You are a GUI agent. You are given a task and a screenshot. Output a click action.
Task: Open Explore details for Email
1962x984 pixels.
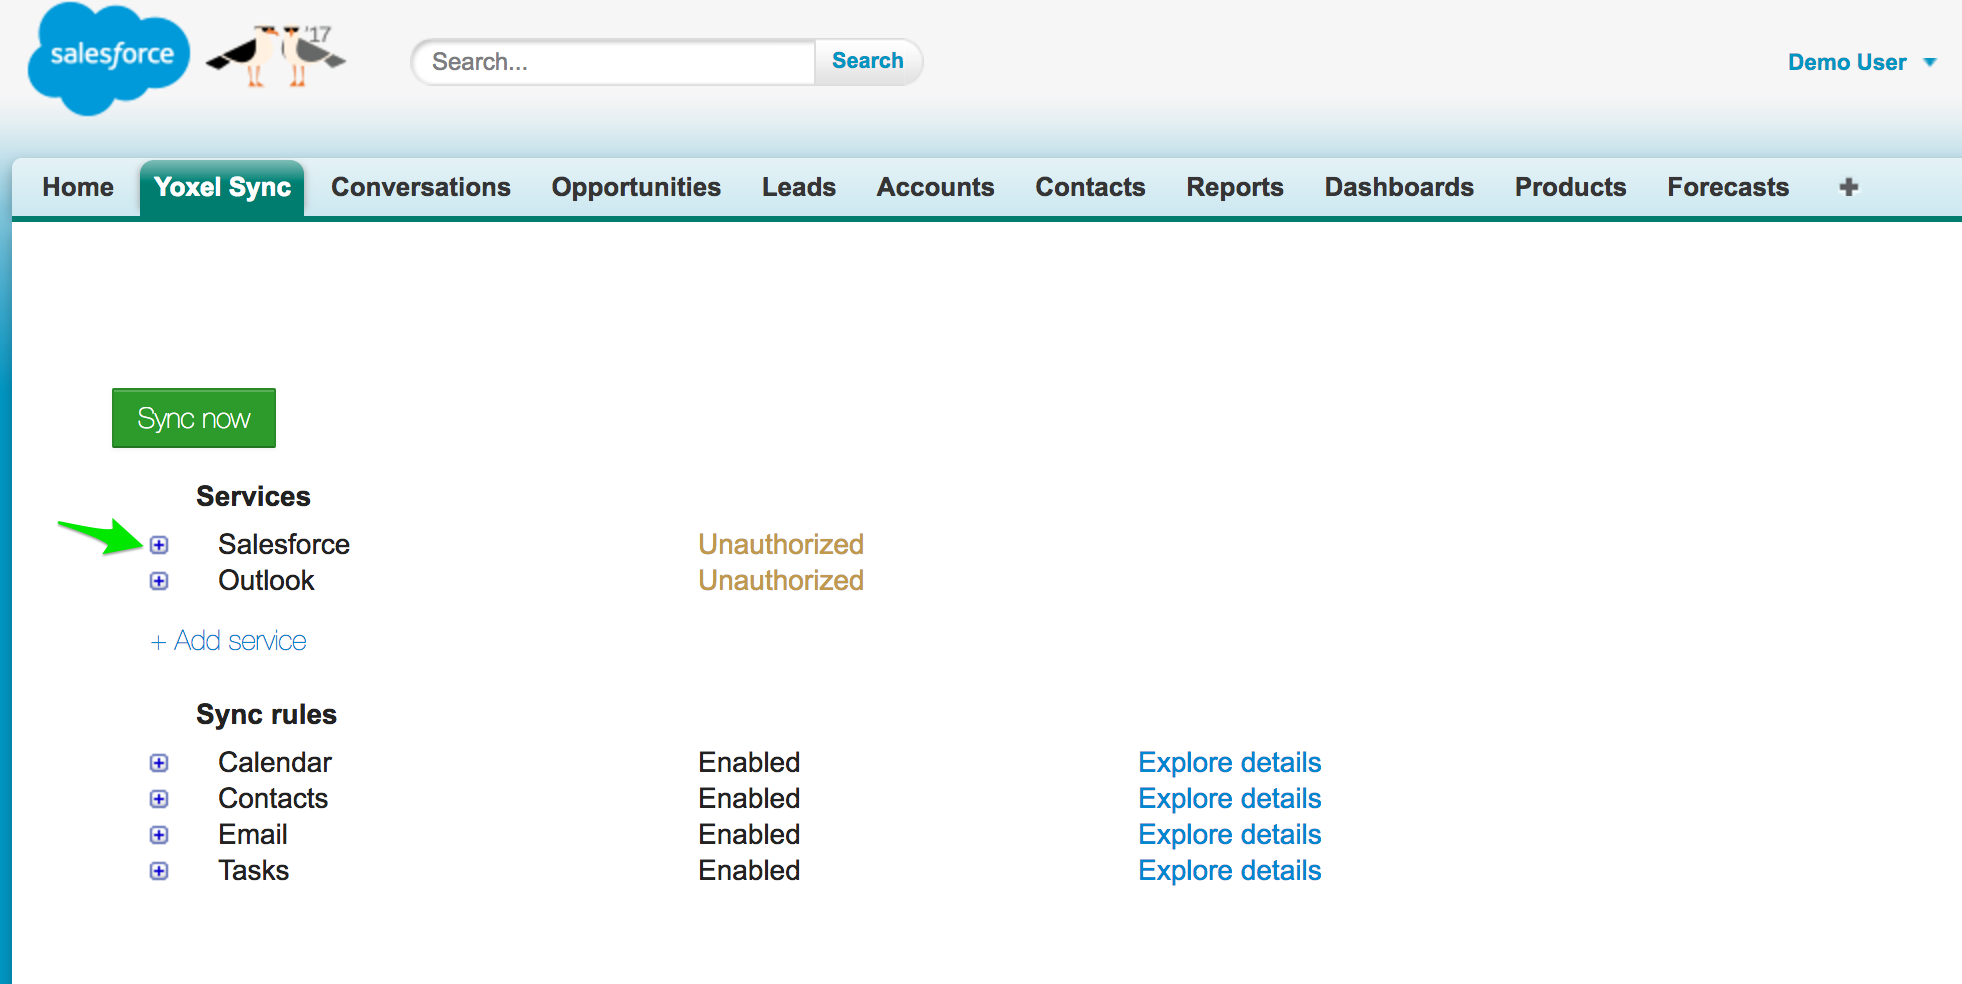[1230, 835]
